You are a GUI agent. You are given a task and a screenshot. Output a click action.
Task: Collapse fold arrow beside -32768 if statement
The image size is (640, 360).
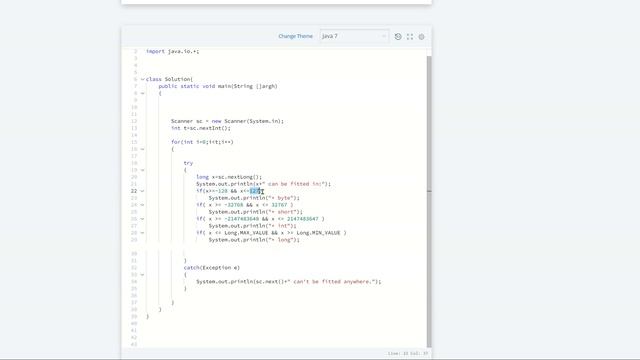click(x=142, y=205)
